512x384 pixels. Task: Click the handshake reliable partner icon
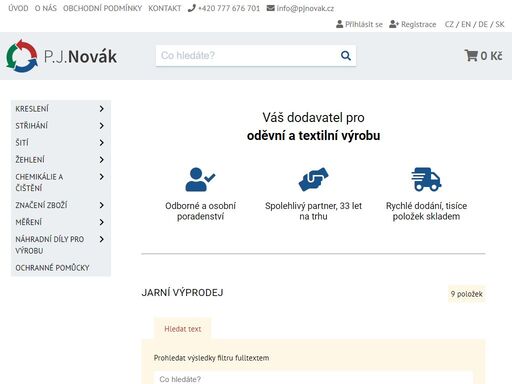pos(313,180)
